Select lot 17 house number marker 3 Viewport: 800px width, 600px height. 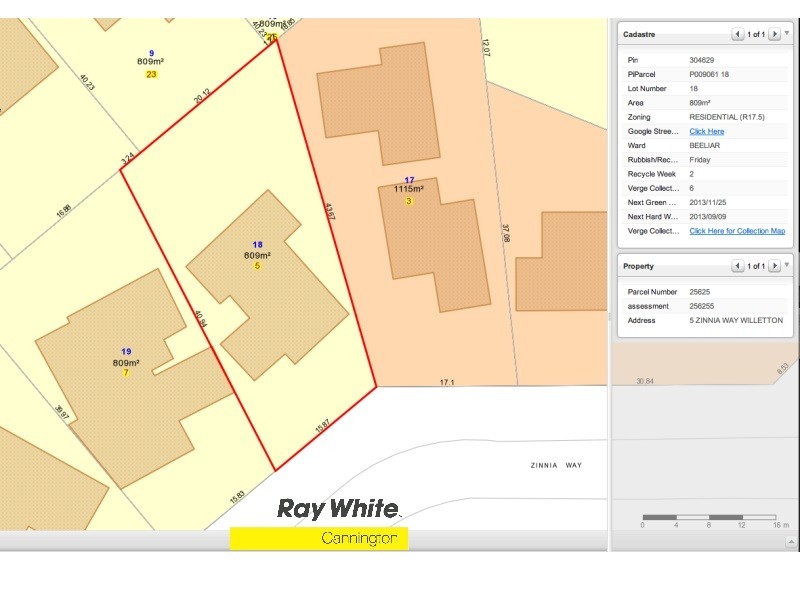coord(408,201)
